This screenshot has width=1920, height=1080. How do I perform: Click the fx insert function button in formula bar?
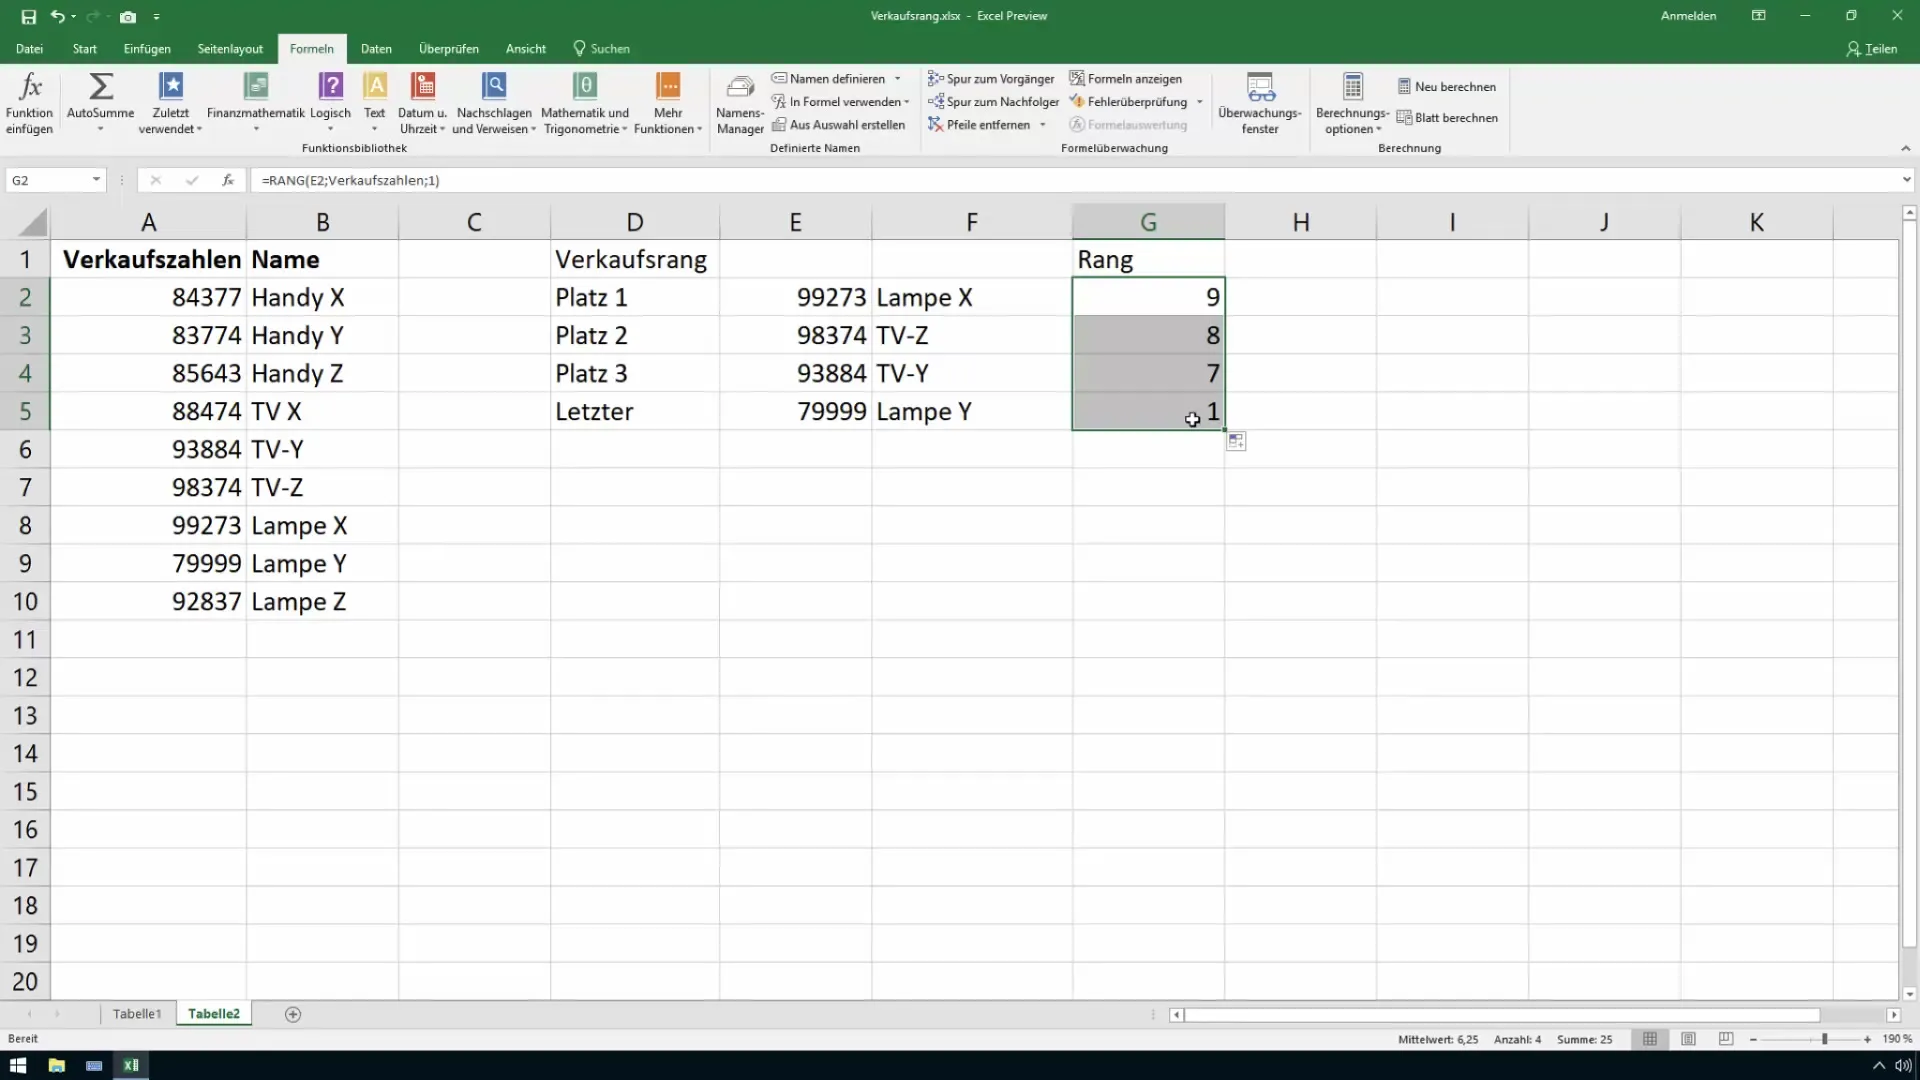(x=228, y=180)
